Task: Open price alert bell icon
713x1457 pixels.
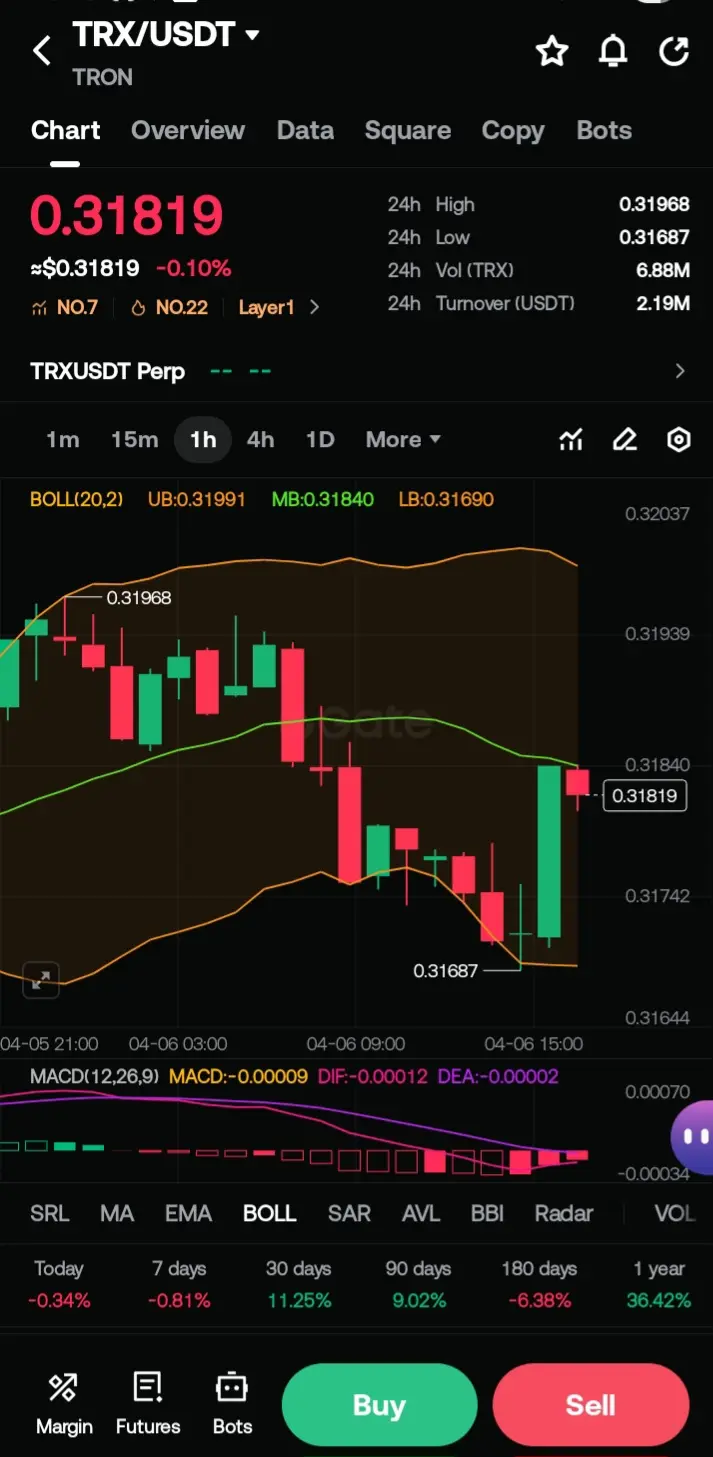Action: (x=613, y=51)
